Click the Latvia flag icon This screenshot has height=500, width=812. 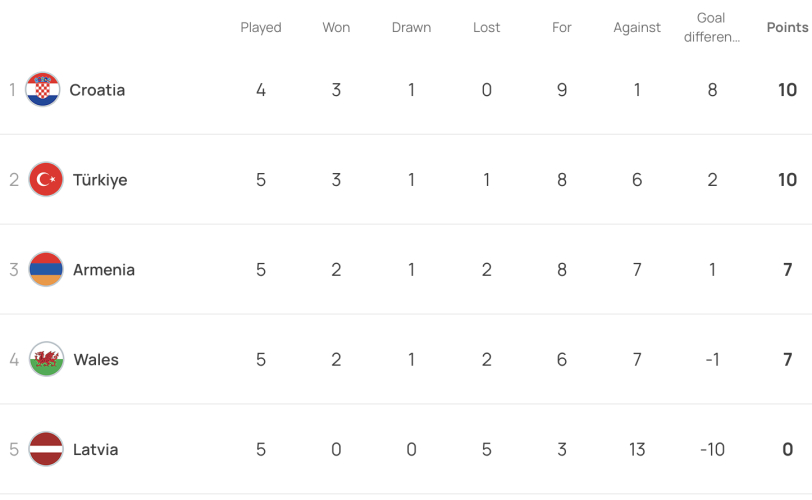[x=46, y=449]
